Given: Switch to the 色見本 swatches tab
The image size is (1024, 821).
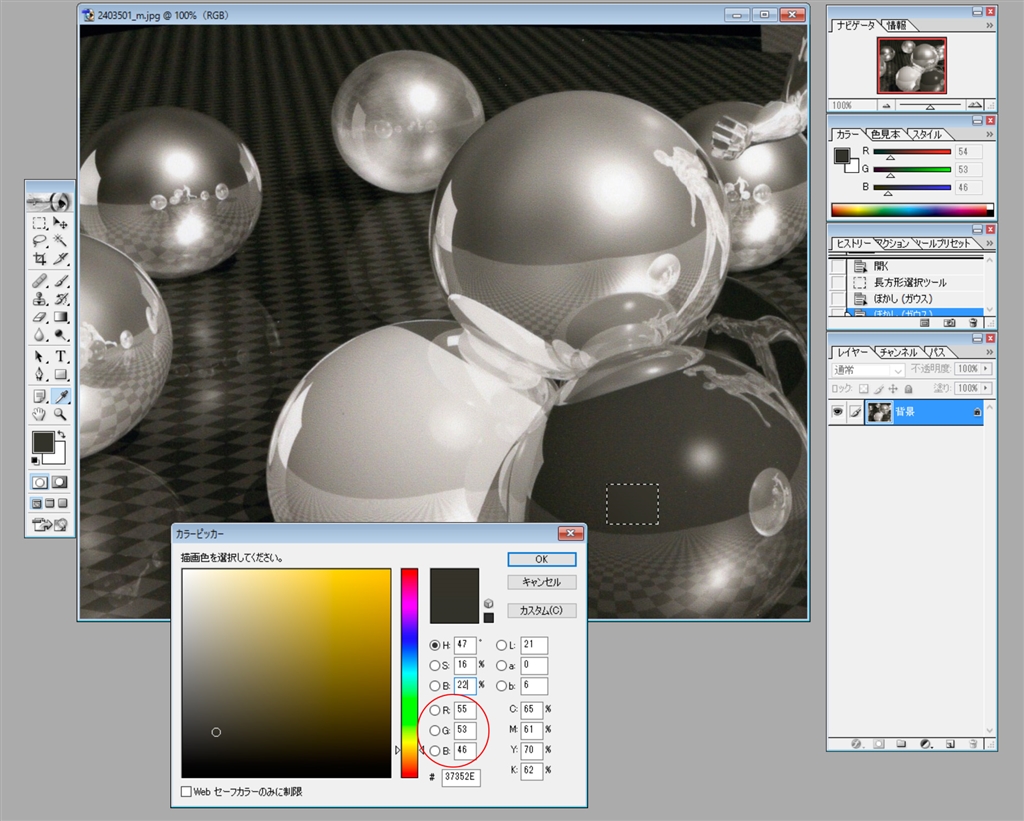Looking at the screenshot, I should 886,134.
